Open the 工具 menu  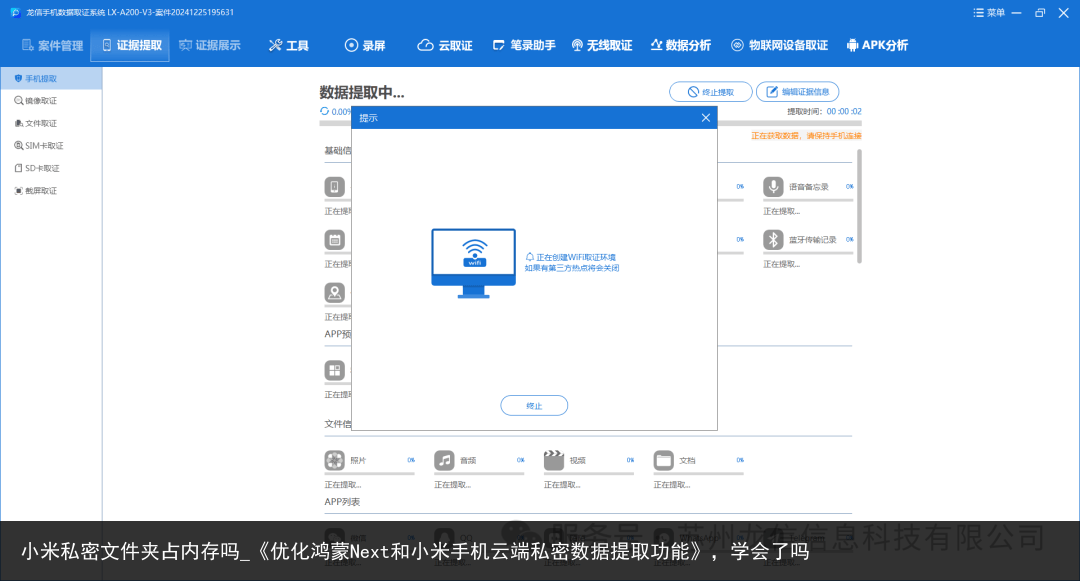(x=289, y=45)
